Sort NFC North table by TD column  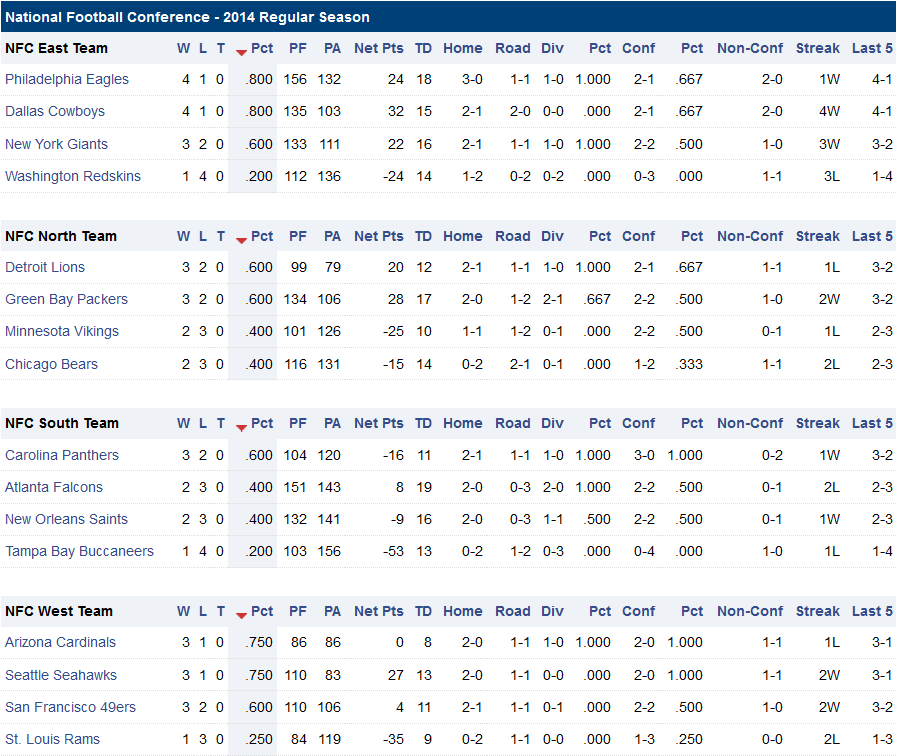423,237
